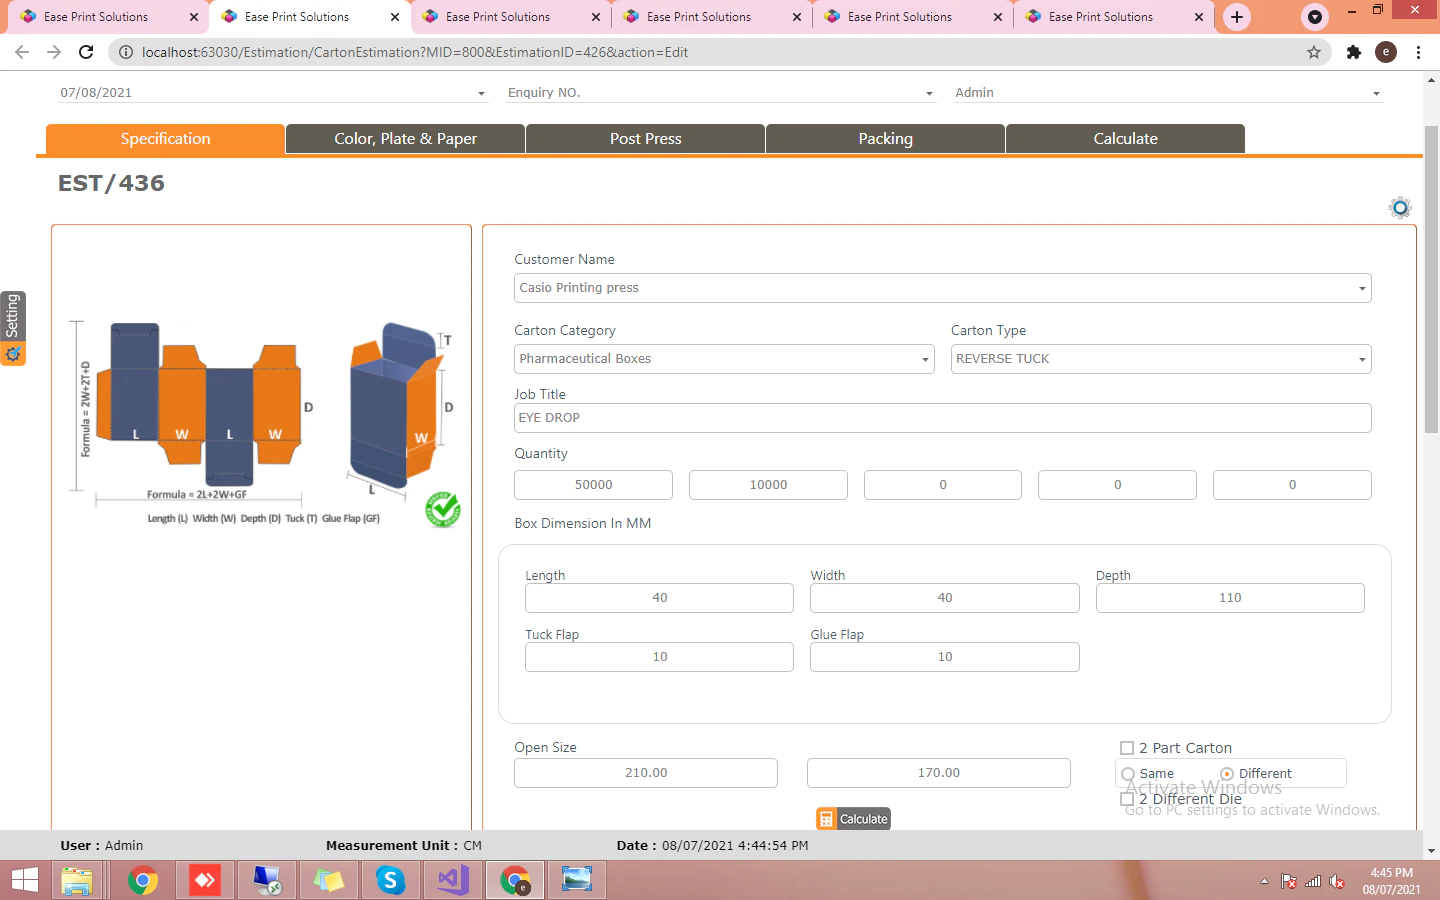Select the Different radio option
This screenshot has width=1440, height=900.
(x=1227, y=774)
